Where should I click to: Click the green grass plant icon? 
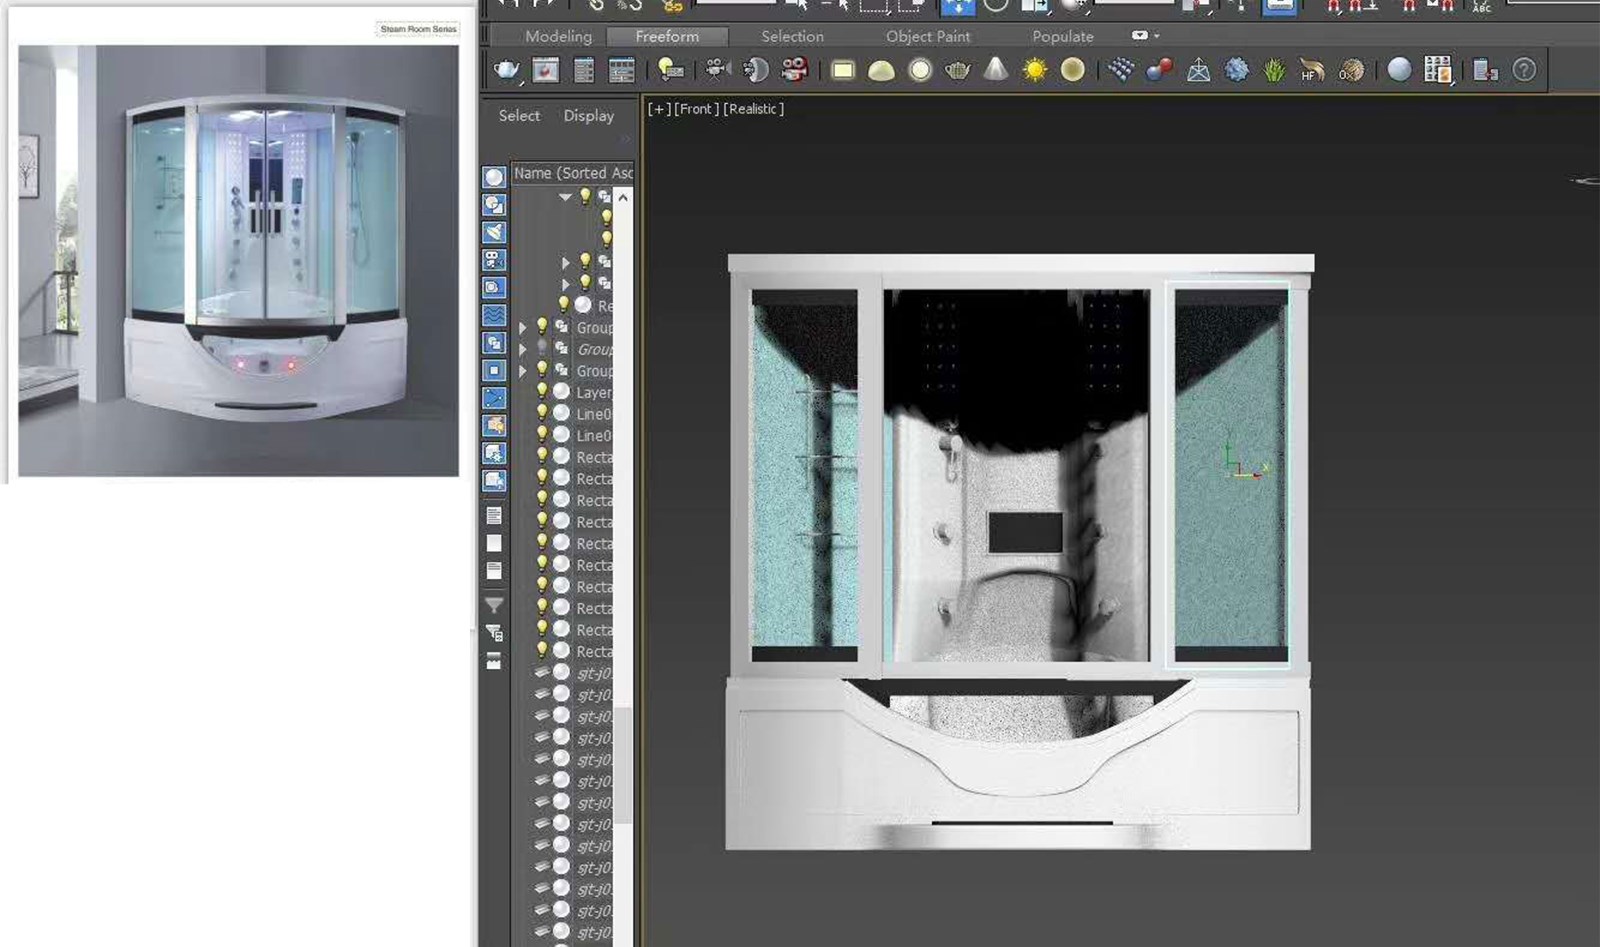(1274, 70)
